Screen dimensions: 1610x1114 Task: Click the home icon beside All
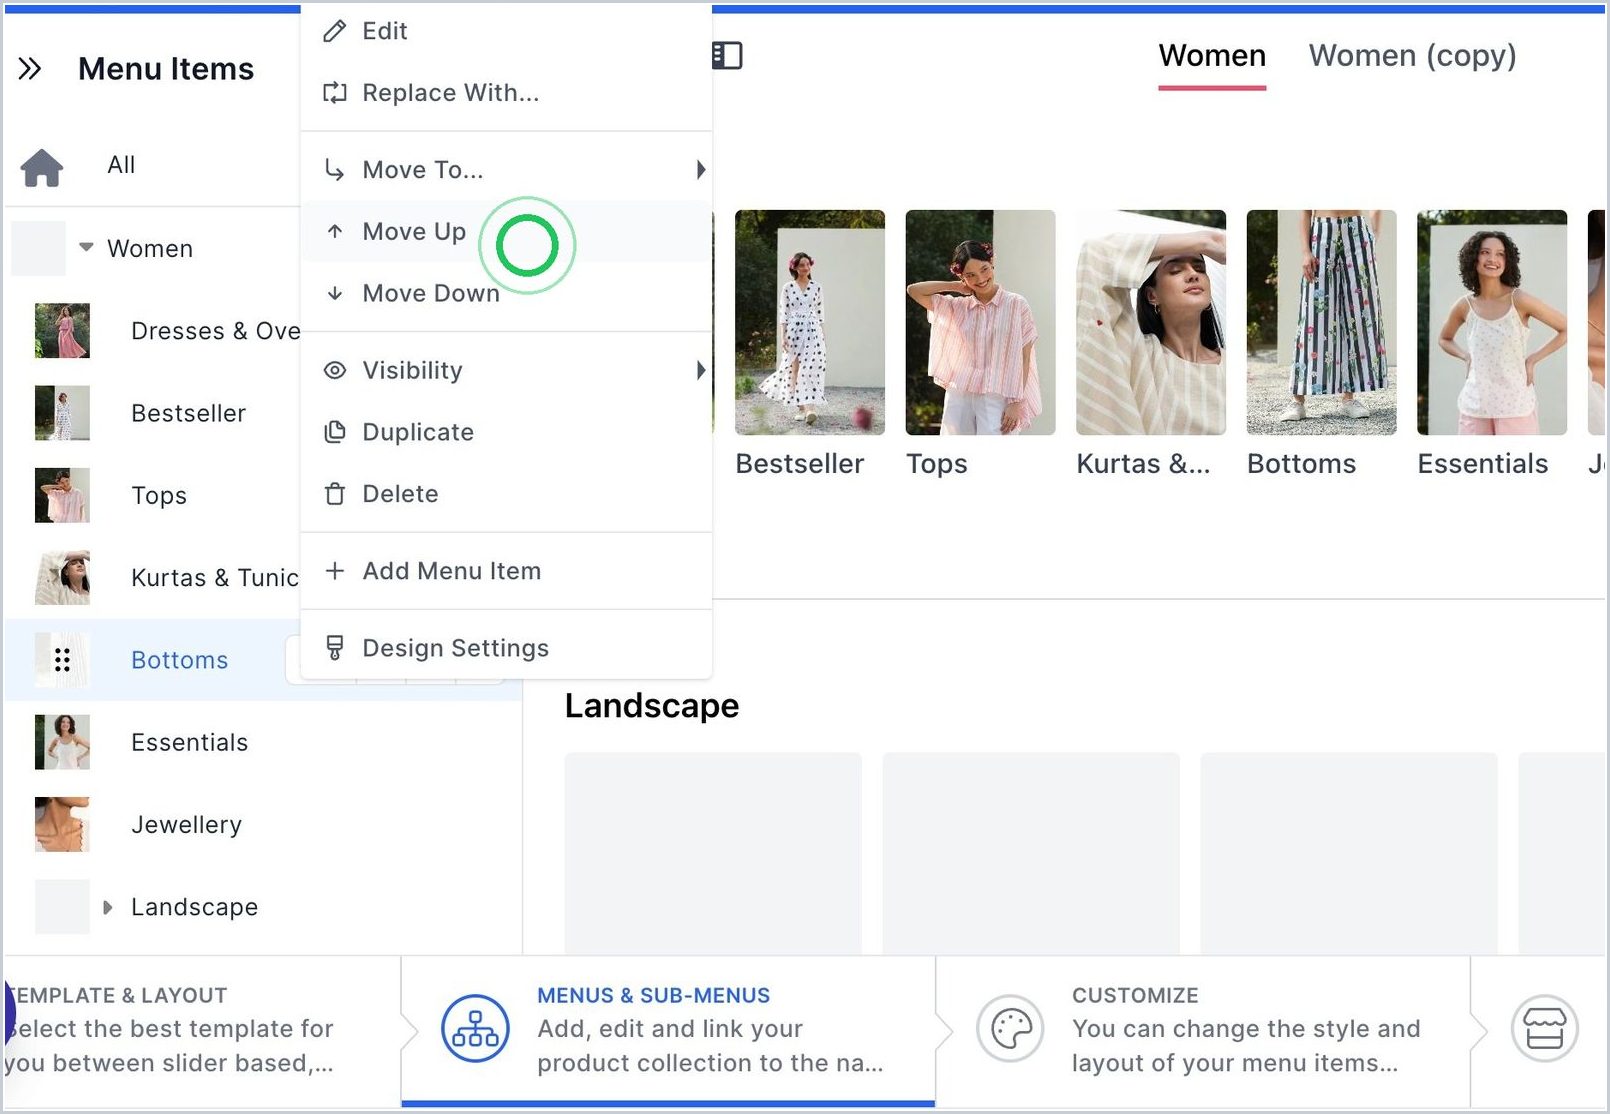42,167
